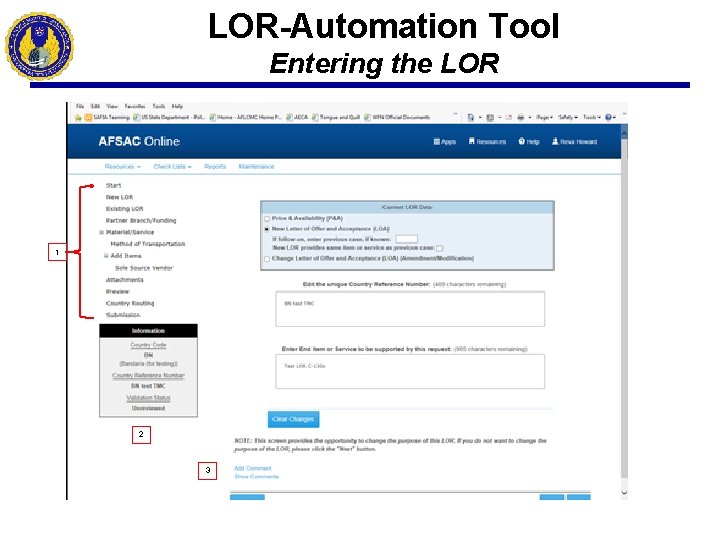Click the blue help question icon in command bar
Image resolution: width=720 pixels, height=540 pixels.
click(x=608, y=118)
